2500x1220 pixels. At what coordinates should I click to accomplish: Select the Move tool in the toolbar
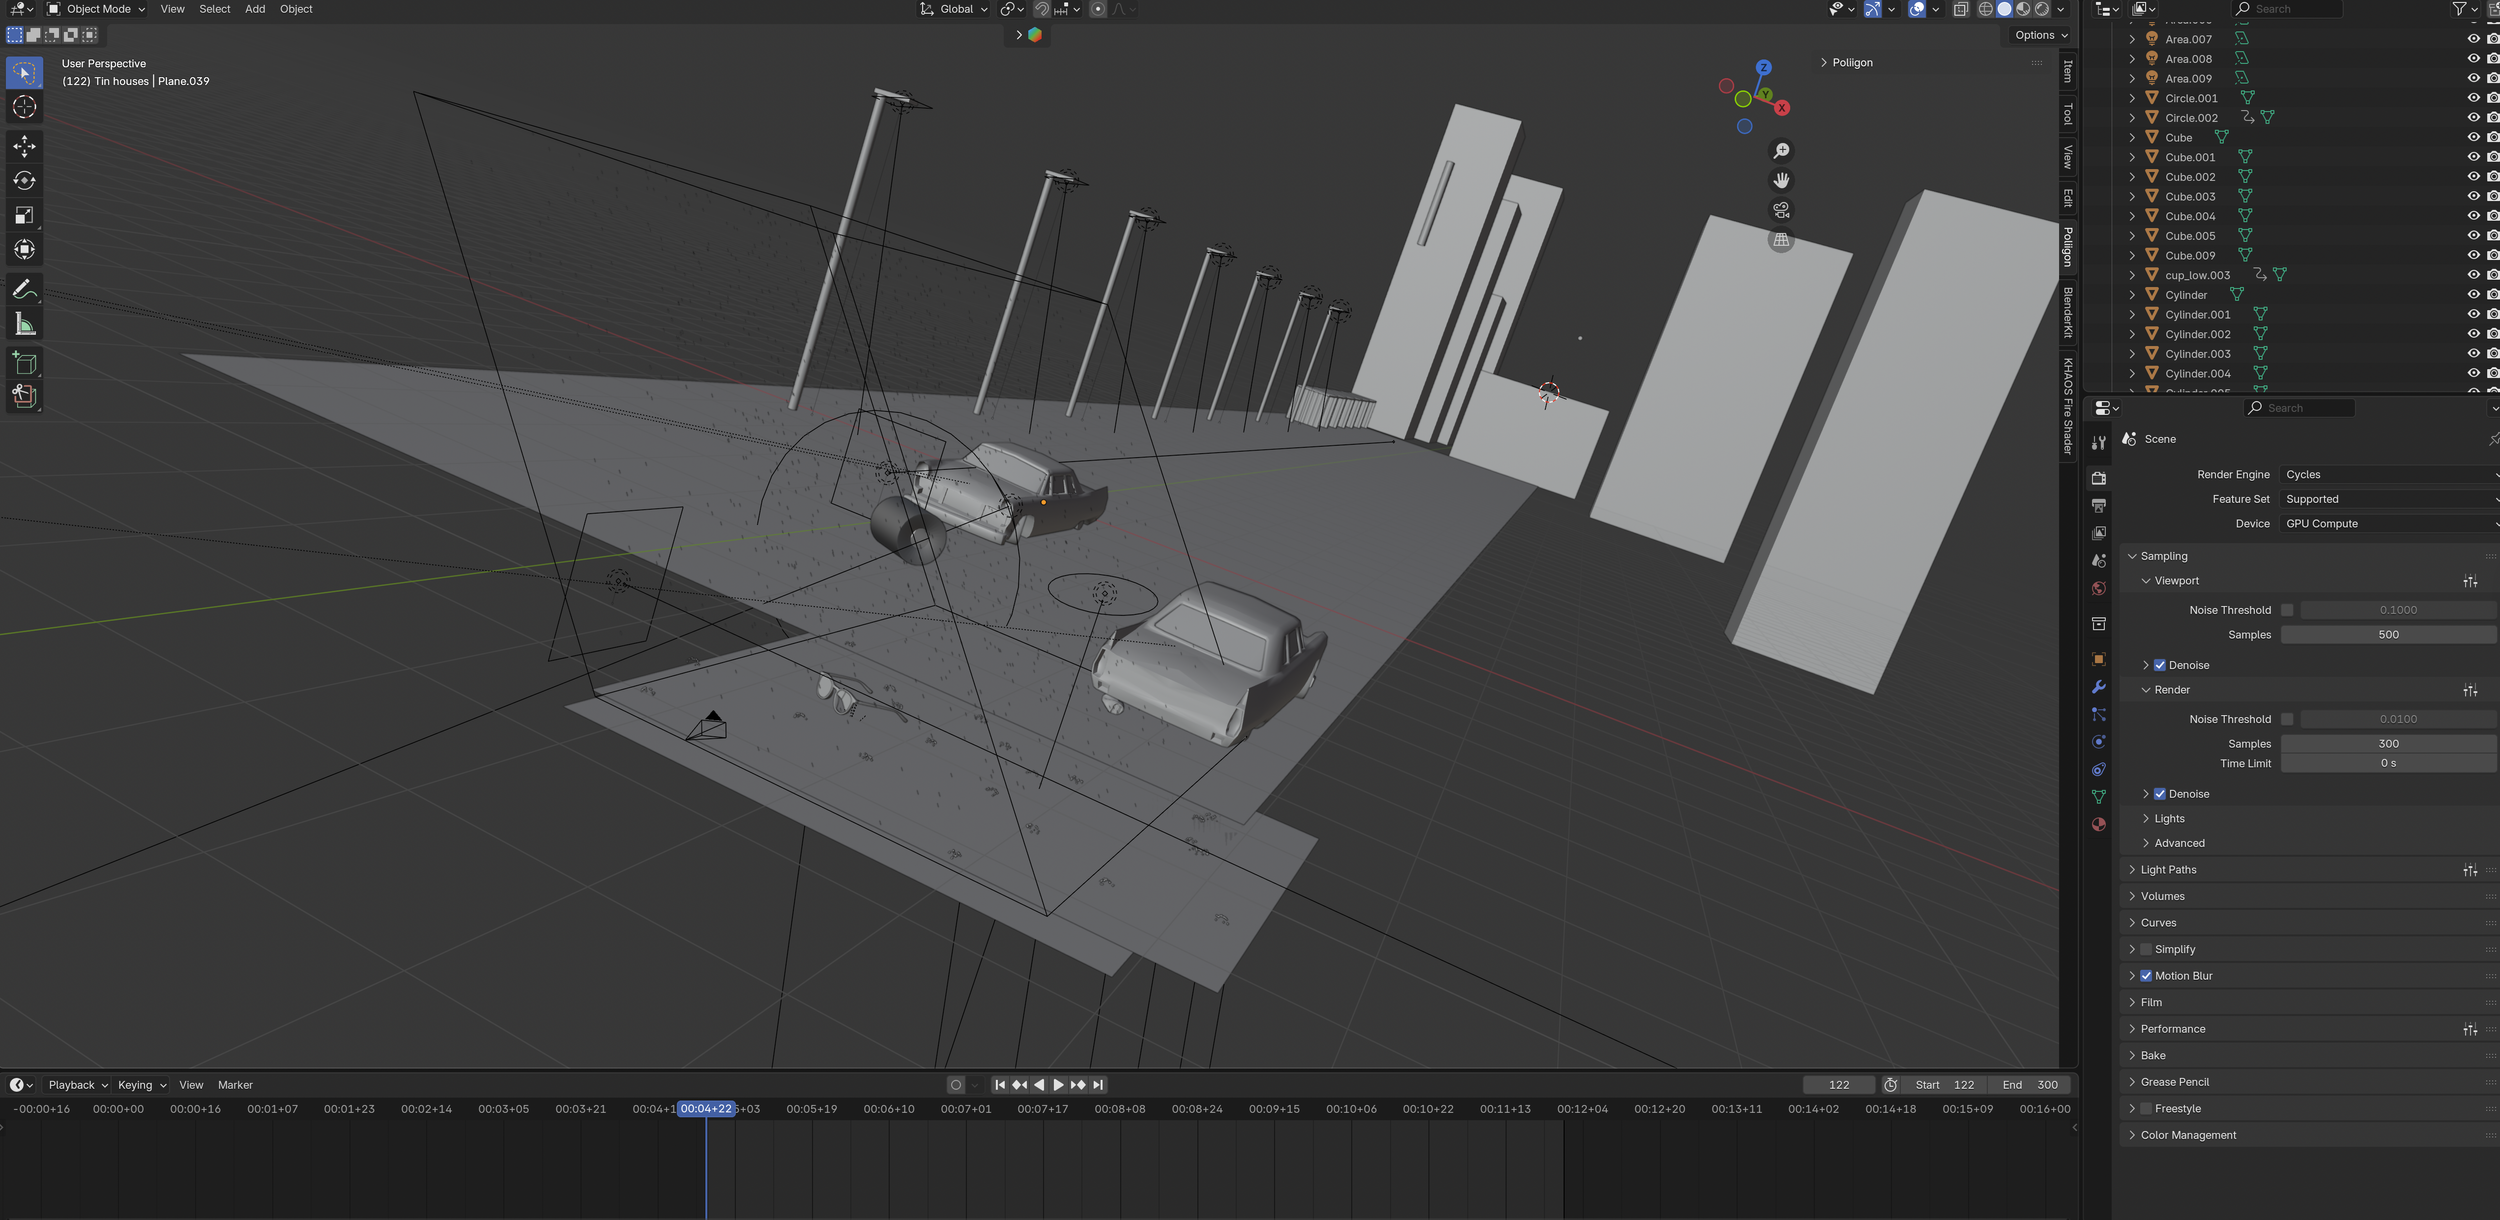tap(24, 146)
